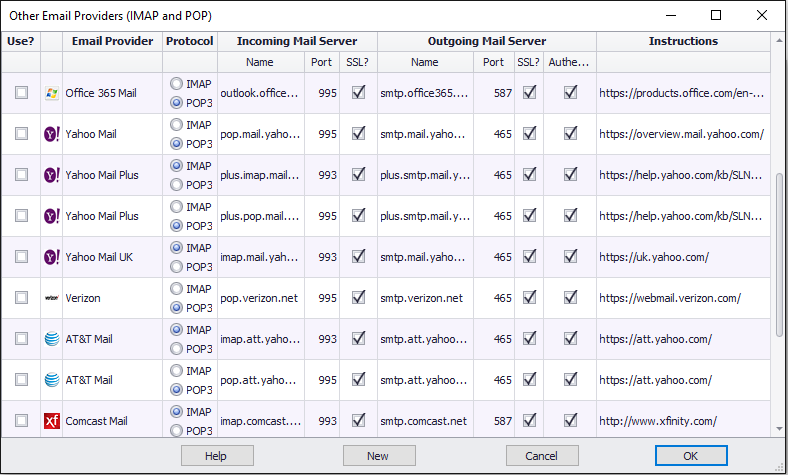Open the webmail.verizon.com instructions link
Screen dimensions: 788x475
670,298
